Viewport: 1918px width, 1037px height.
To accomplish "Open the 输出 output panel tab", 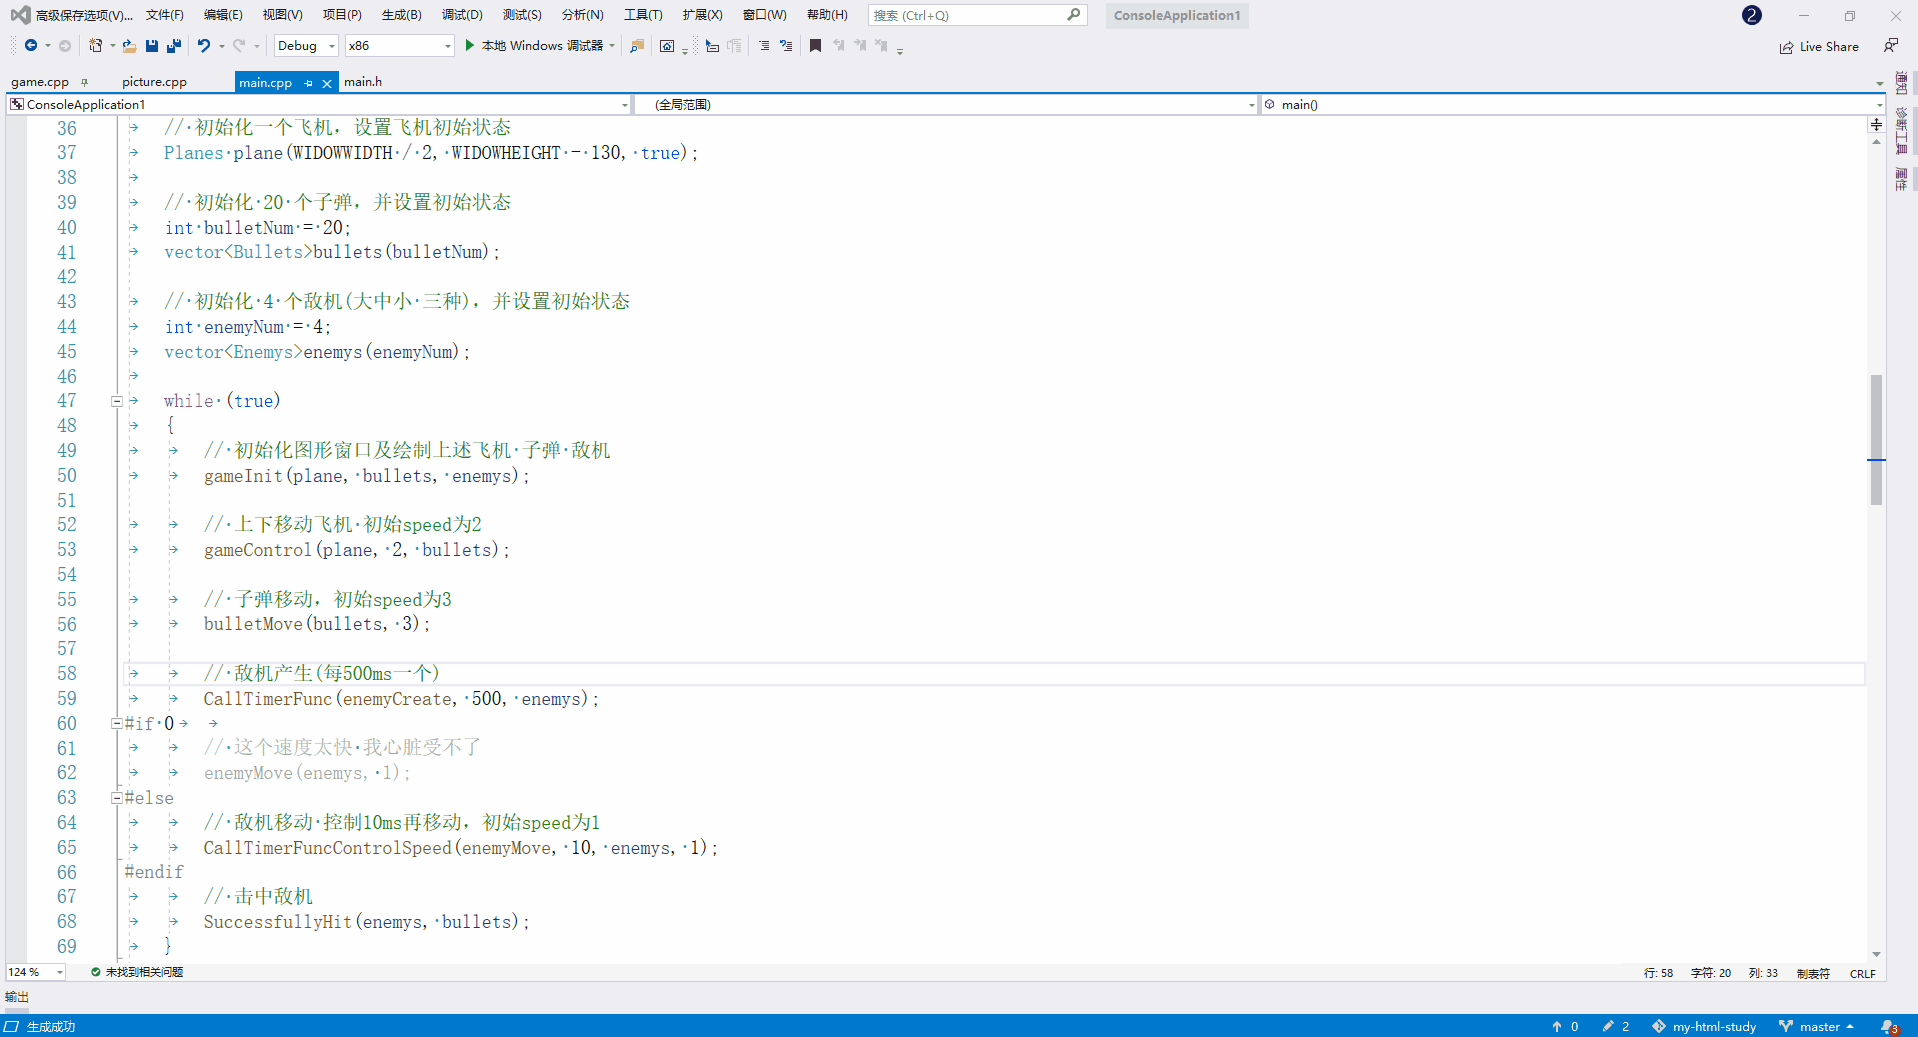I will point(17,997).
